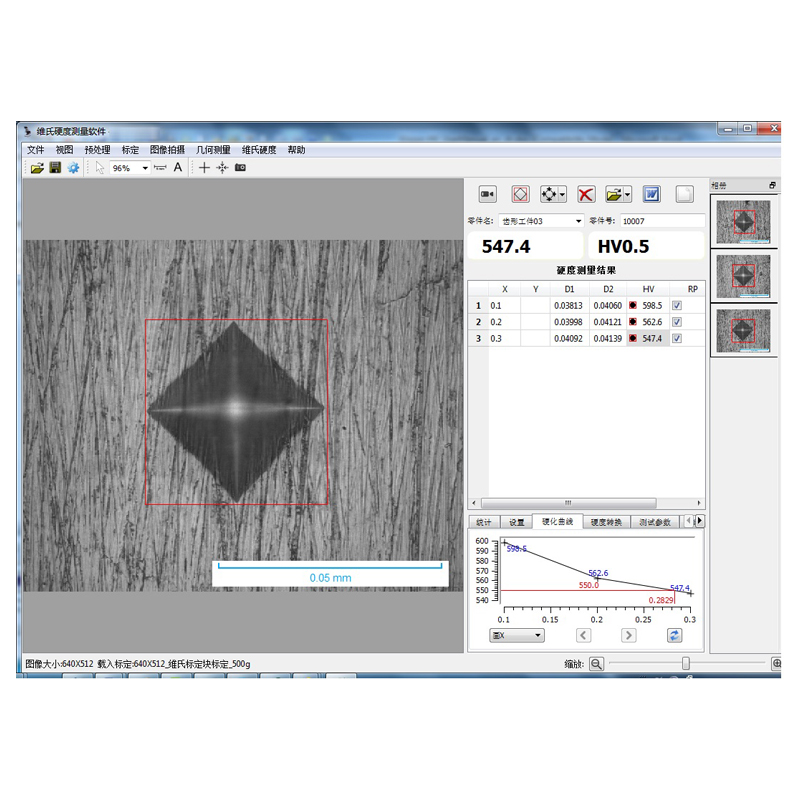Viewport: 800px width, 800px height.
Task: Choose the scale bar ruler tool
Action: coord(160,167)
